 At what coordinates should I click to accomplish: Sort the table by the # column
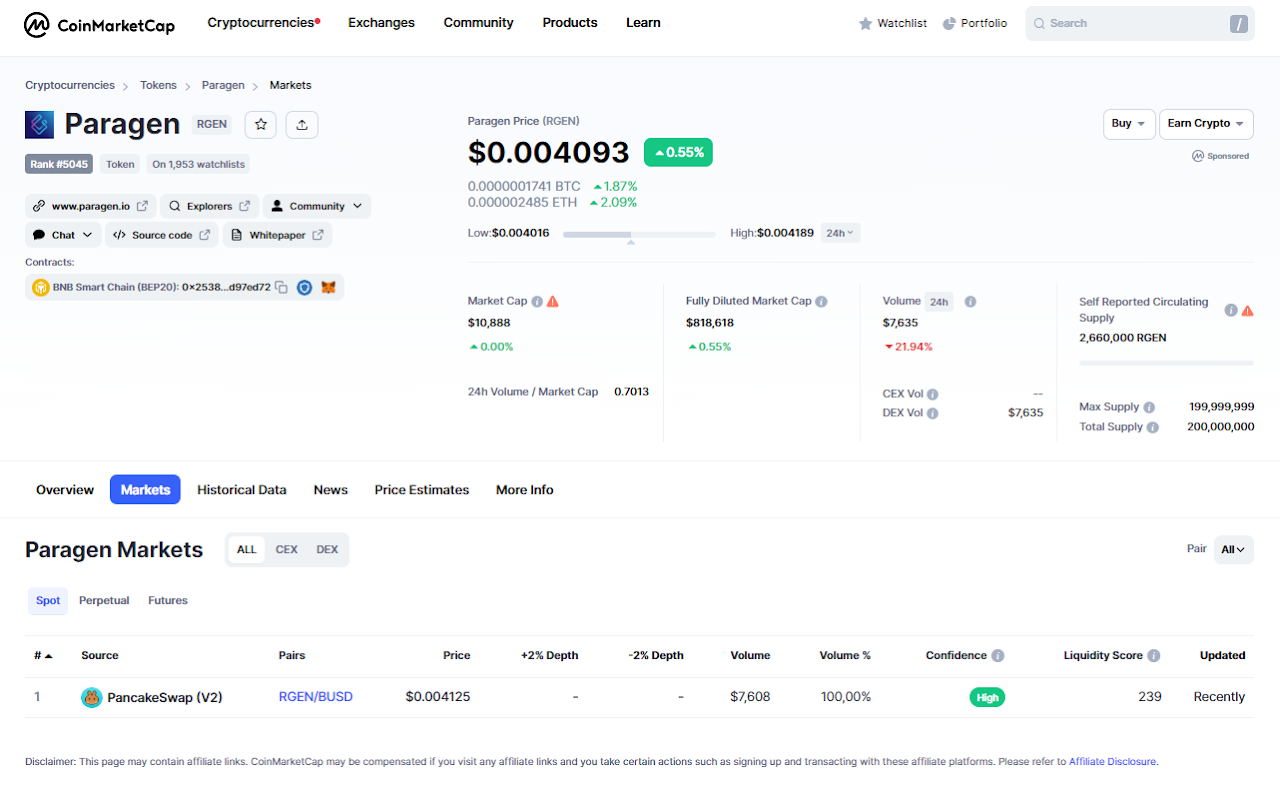43,656
